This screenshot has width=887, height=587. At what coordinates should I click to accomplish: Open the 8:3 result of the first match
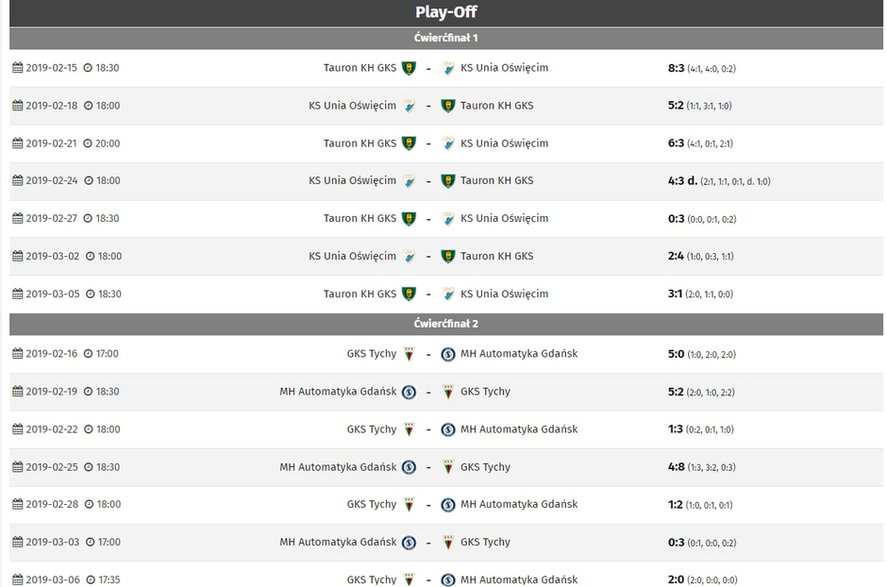(676, 68)
